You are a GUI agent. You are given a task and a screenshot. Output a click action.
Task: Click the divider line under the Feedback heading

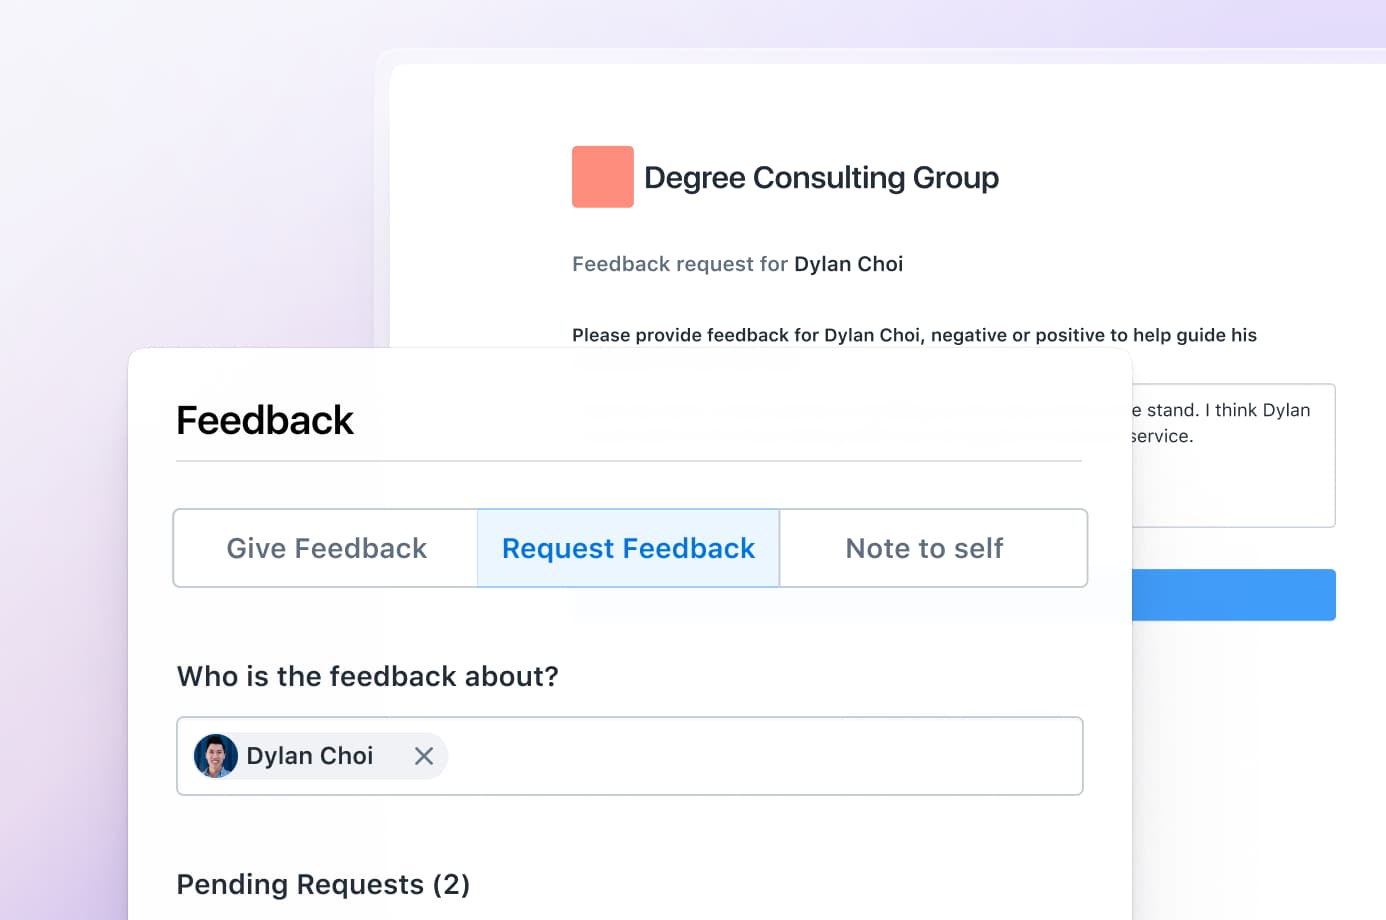(628, 461)
